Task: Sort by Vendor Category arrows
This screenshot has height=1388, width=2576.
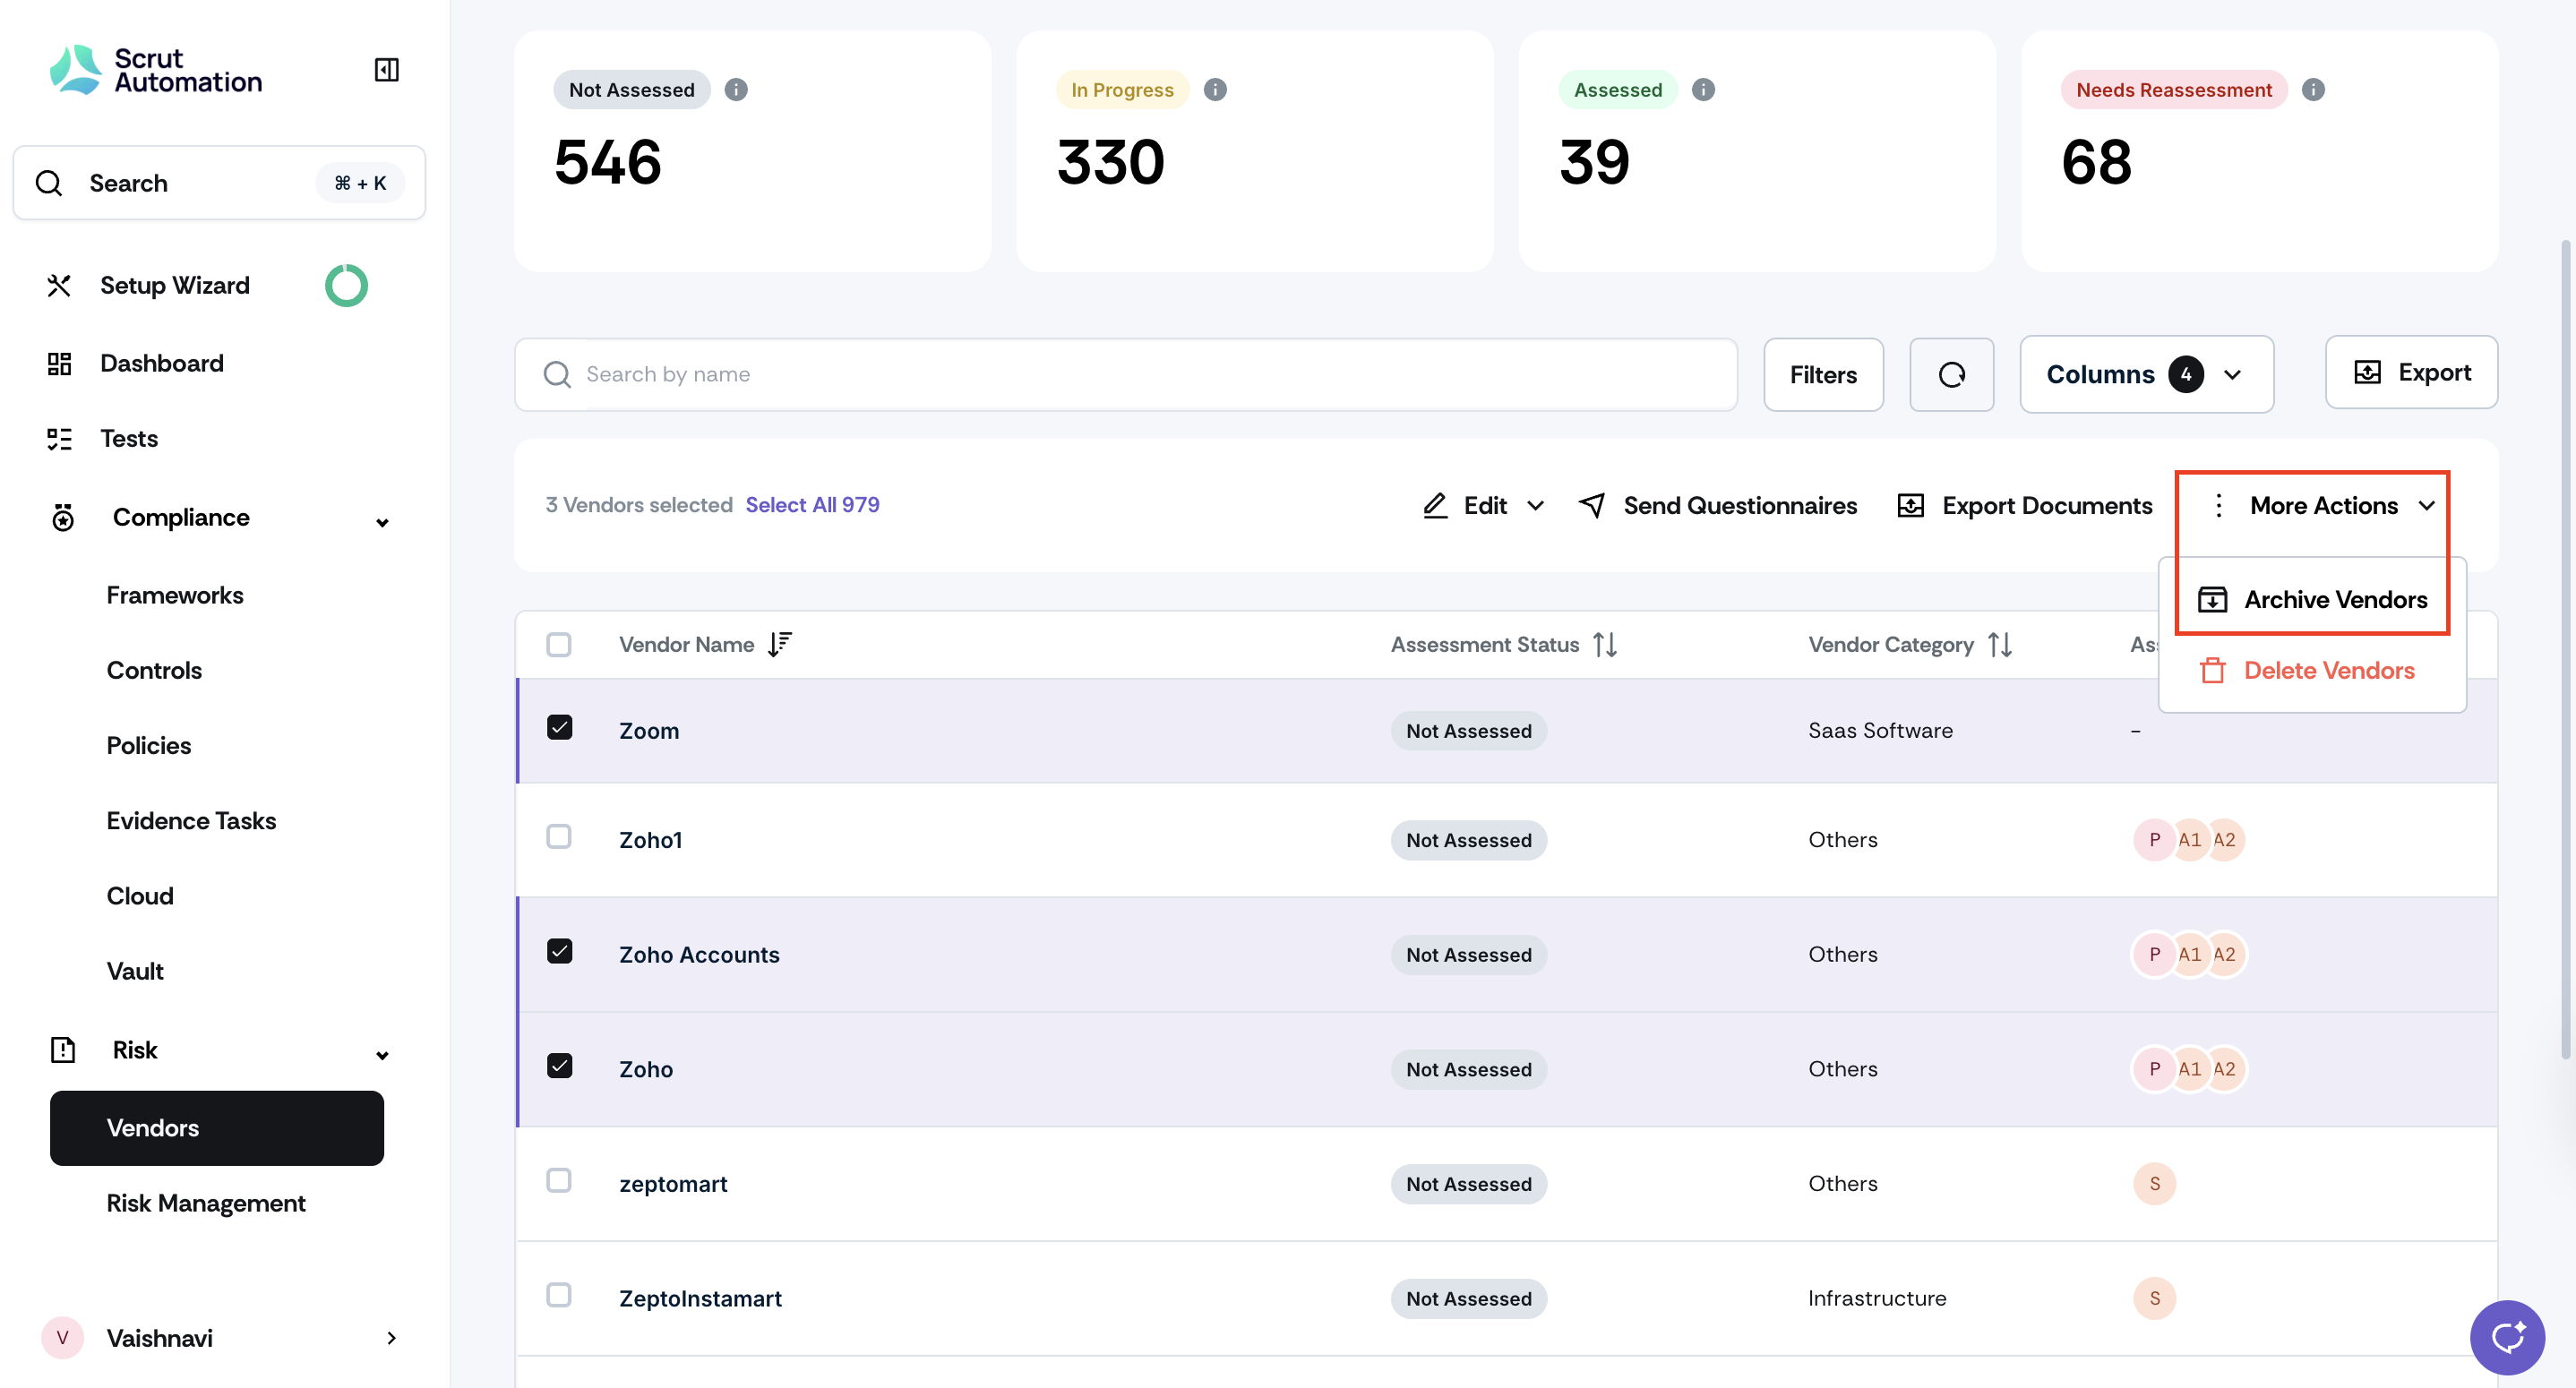Action: click(2000, 644)
